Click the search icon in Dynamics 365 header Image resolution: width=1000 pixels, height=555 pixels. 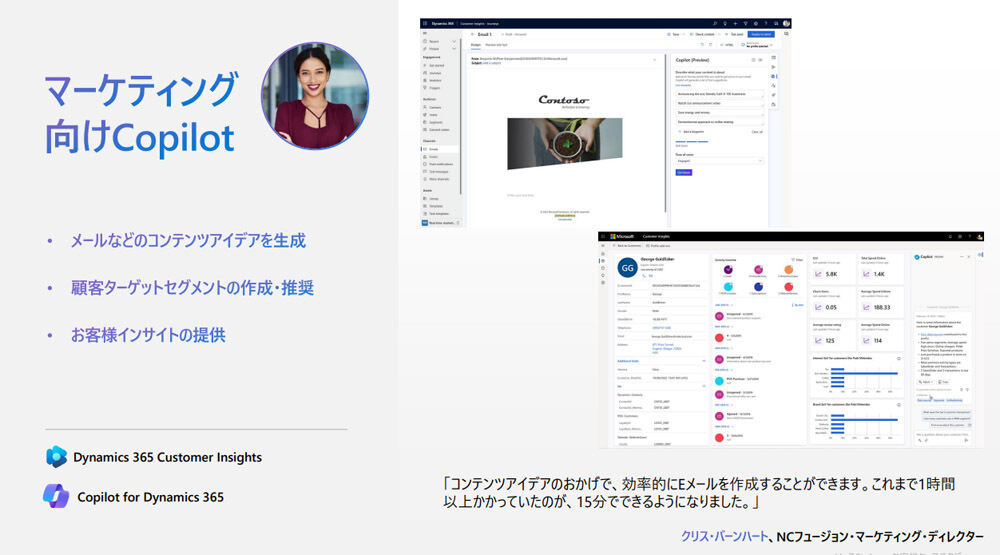[x=714, y=24]
